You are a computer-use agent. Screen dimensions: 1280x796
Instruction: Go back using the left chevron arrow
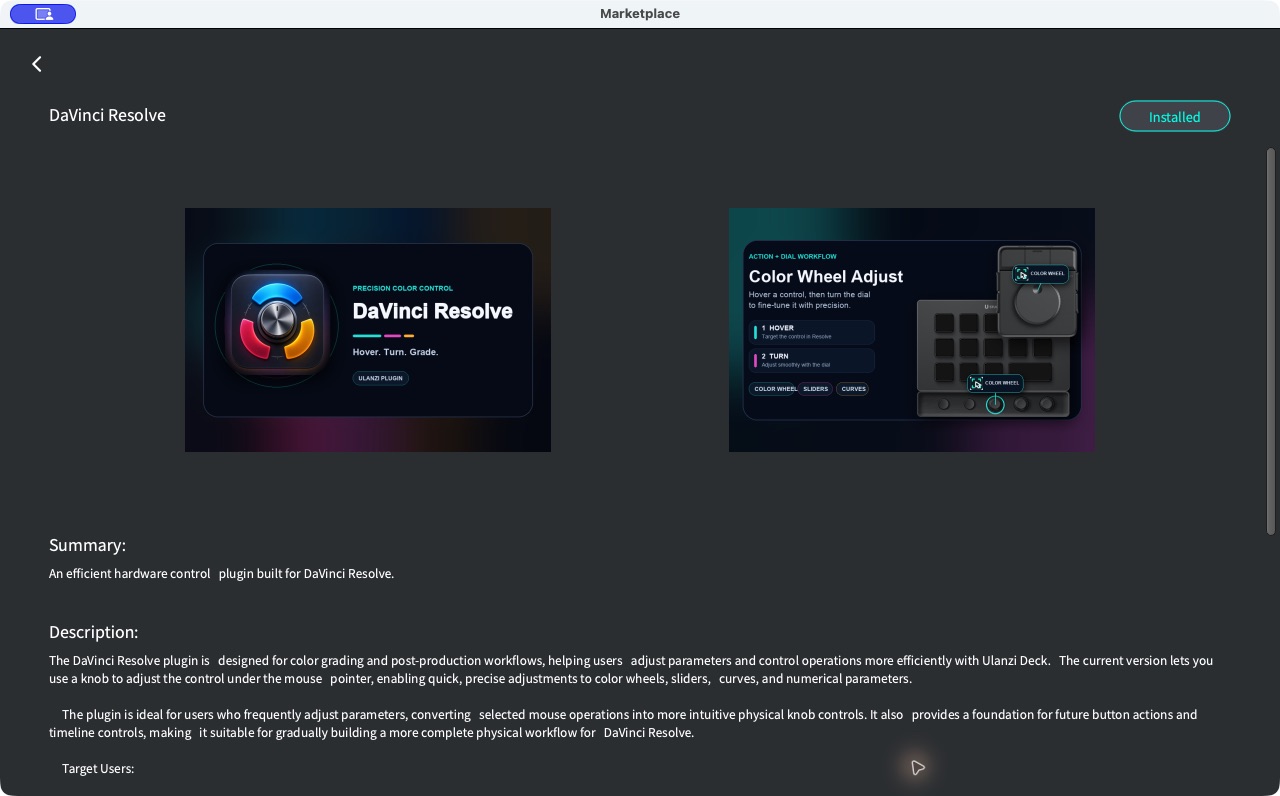tap(37, 64)
